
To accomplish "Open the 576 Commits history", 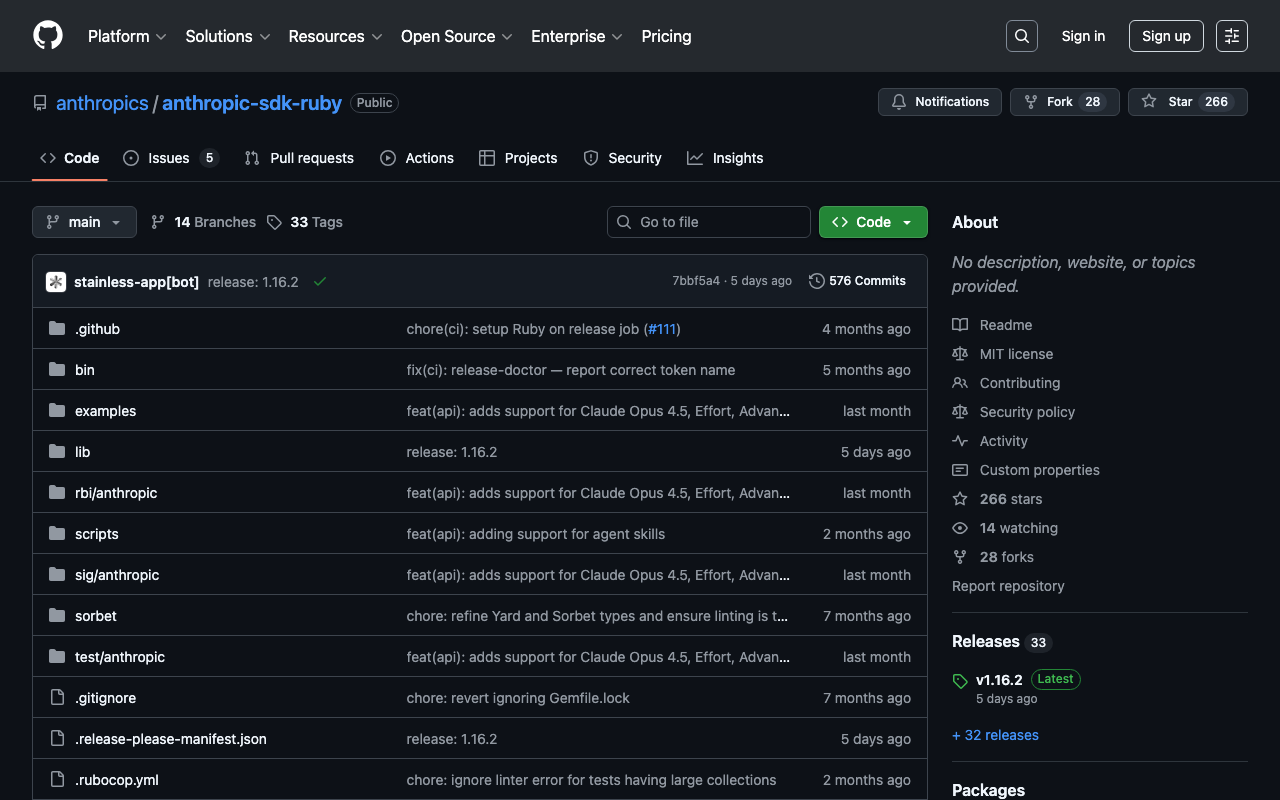I will [857, 281].
